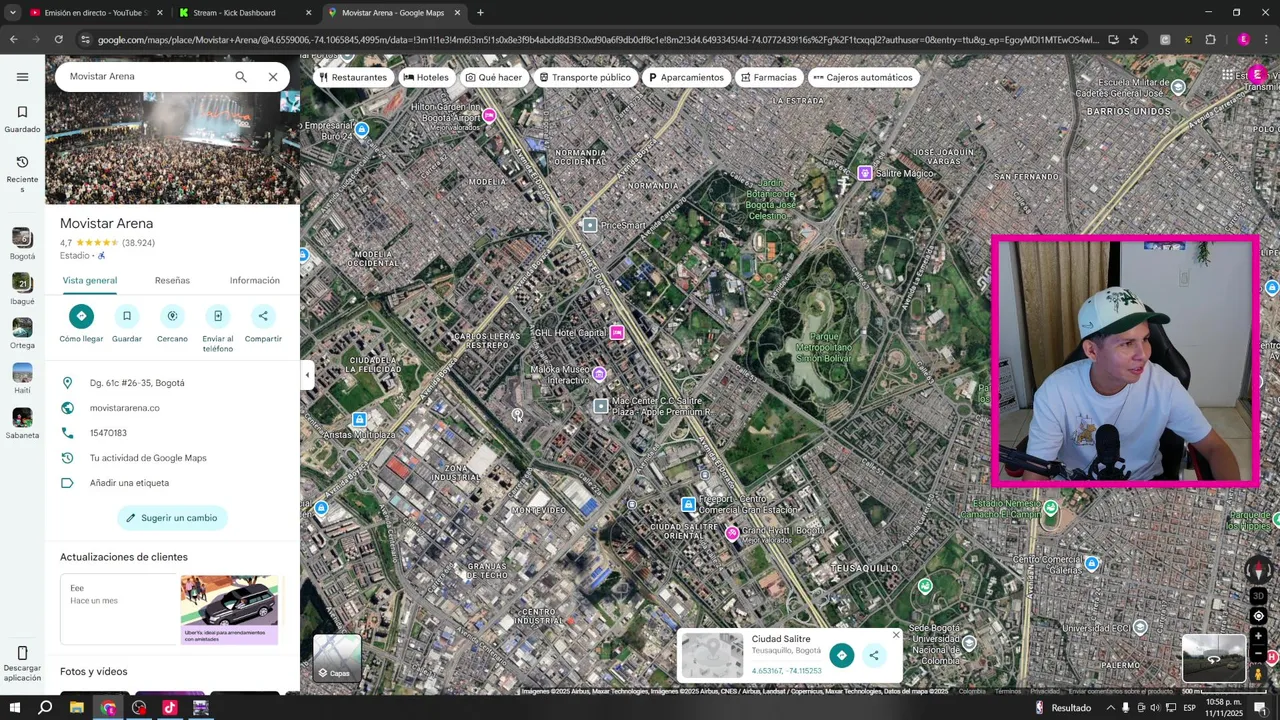The image size is (1280, 720).
Task: Switch to the Vista general tab
Action: click(90, 280)
